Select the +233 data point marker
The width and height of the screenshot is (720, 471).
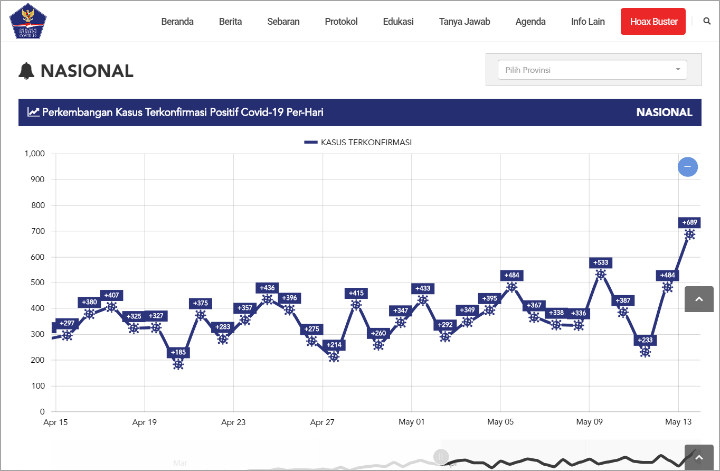click(x=645, y=352)
